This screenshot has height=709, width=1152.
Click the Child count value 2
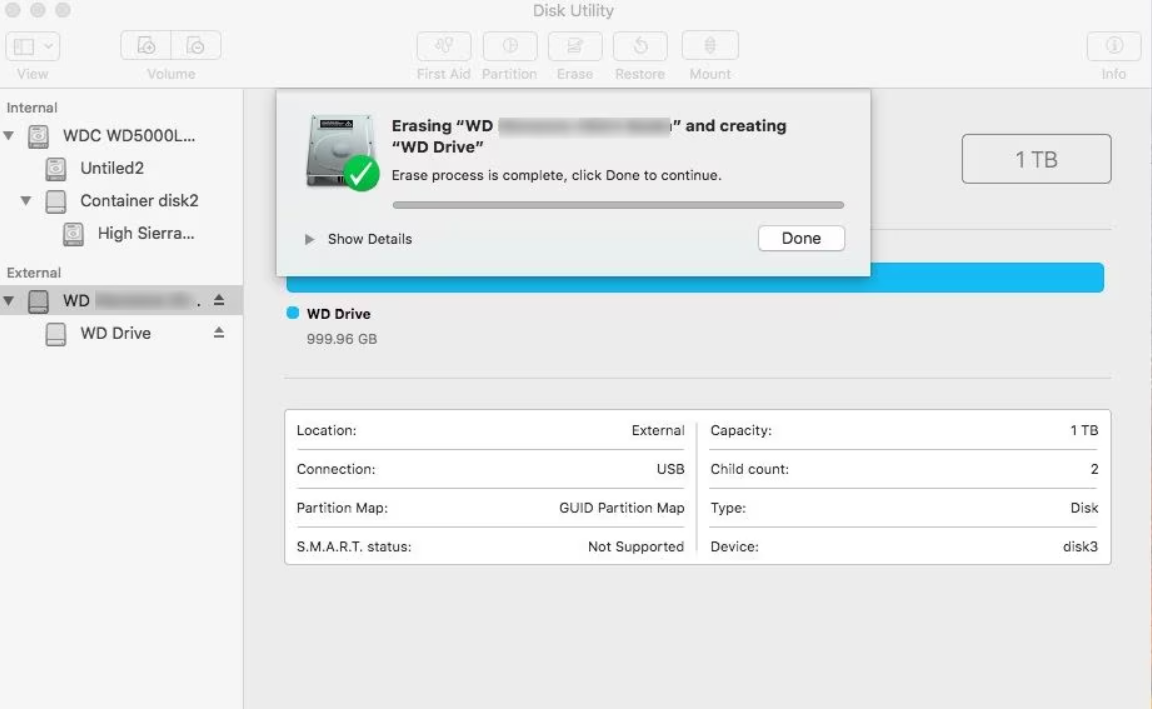[1094, 469]
